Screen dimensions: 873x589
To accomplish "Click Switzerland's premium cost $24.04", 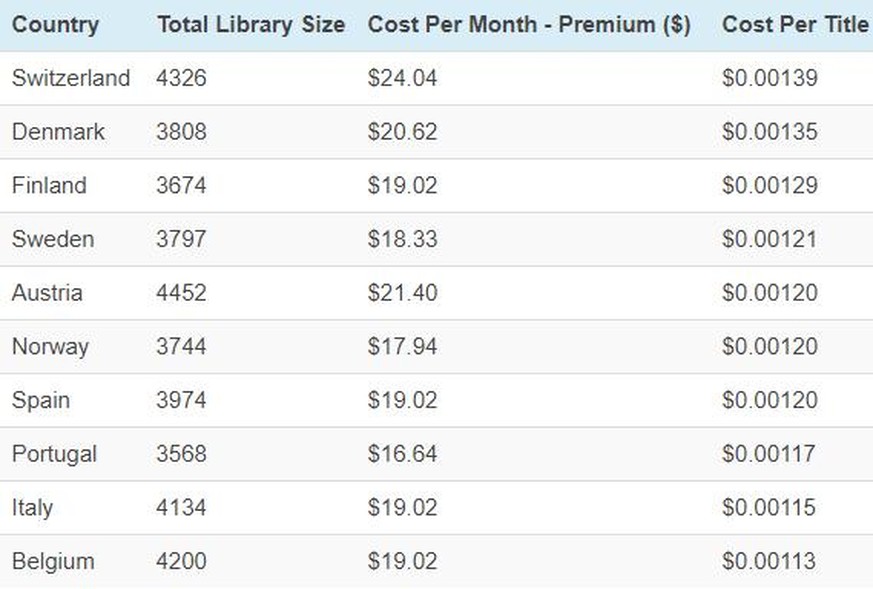I will point(402,78).
